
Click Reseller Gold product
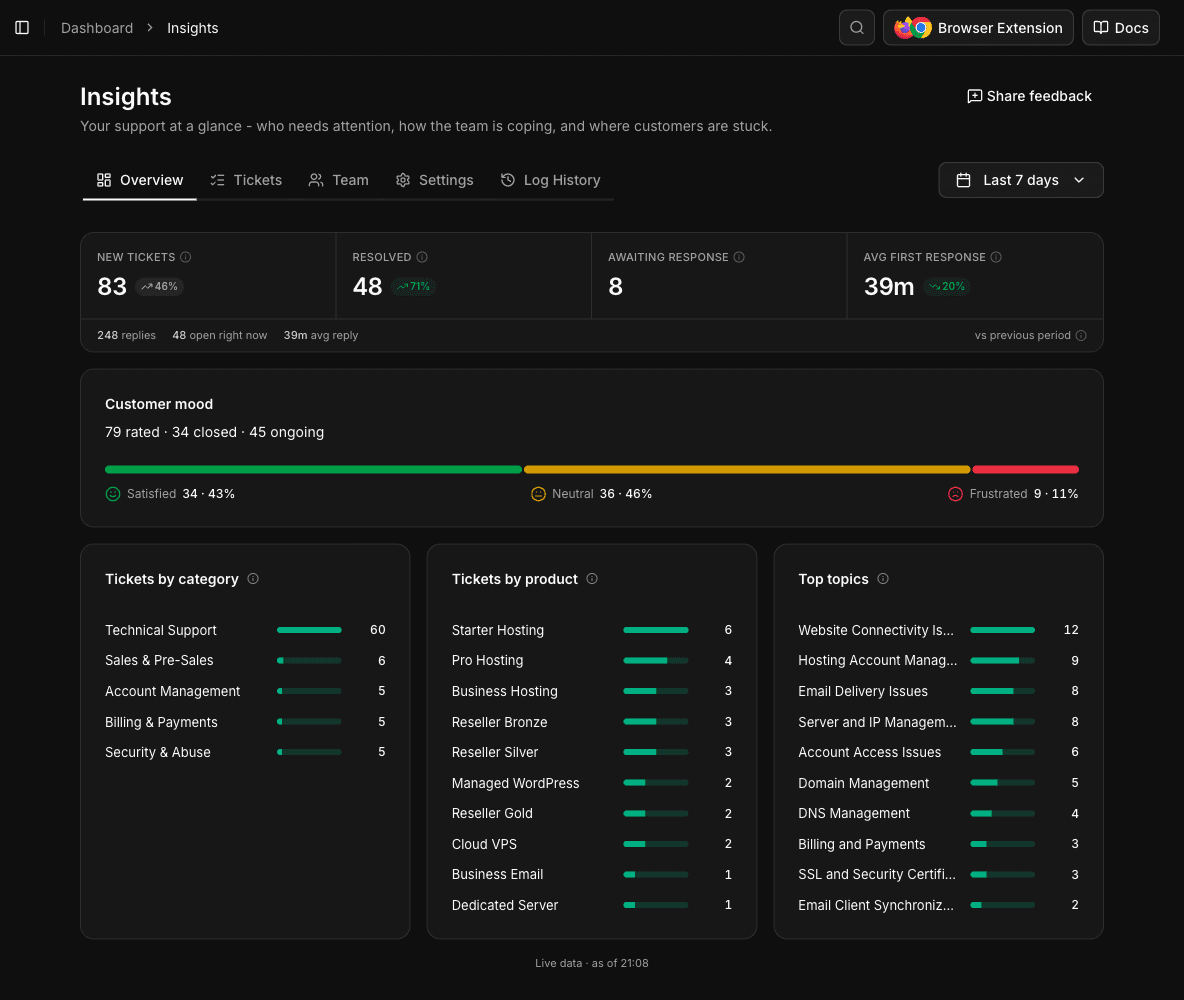[591, 813]
